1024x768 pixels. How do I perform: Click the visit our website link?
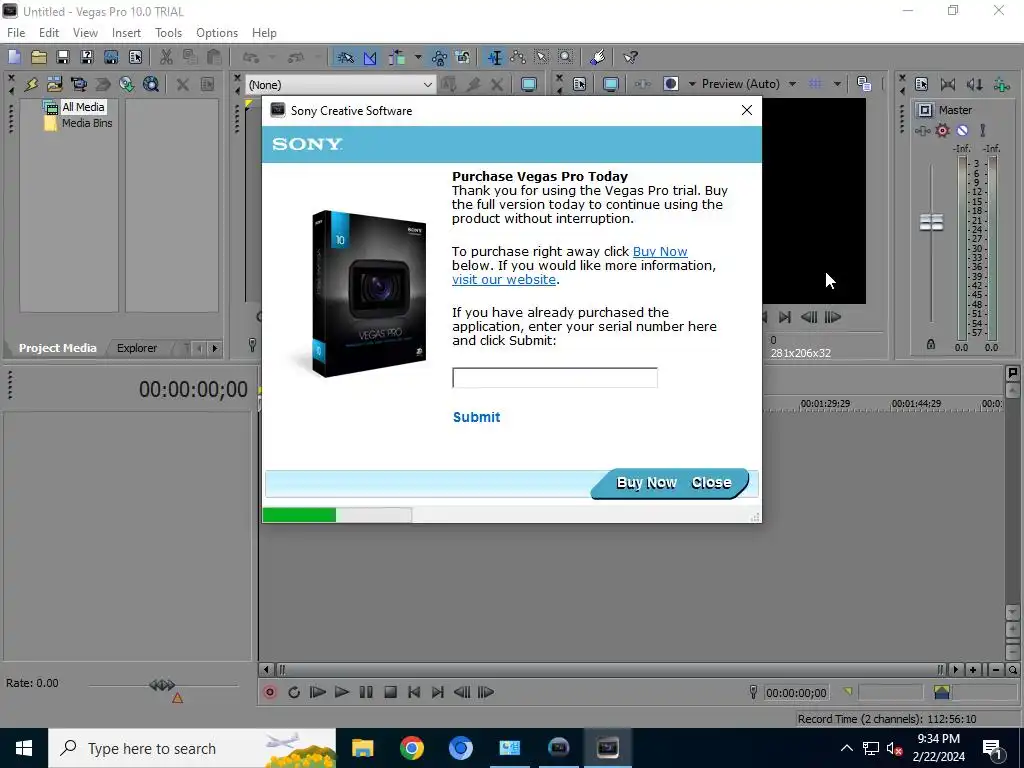(x=504, y=280)
